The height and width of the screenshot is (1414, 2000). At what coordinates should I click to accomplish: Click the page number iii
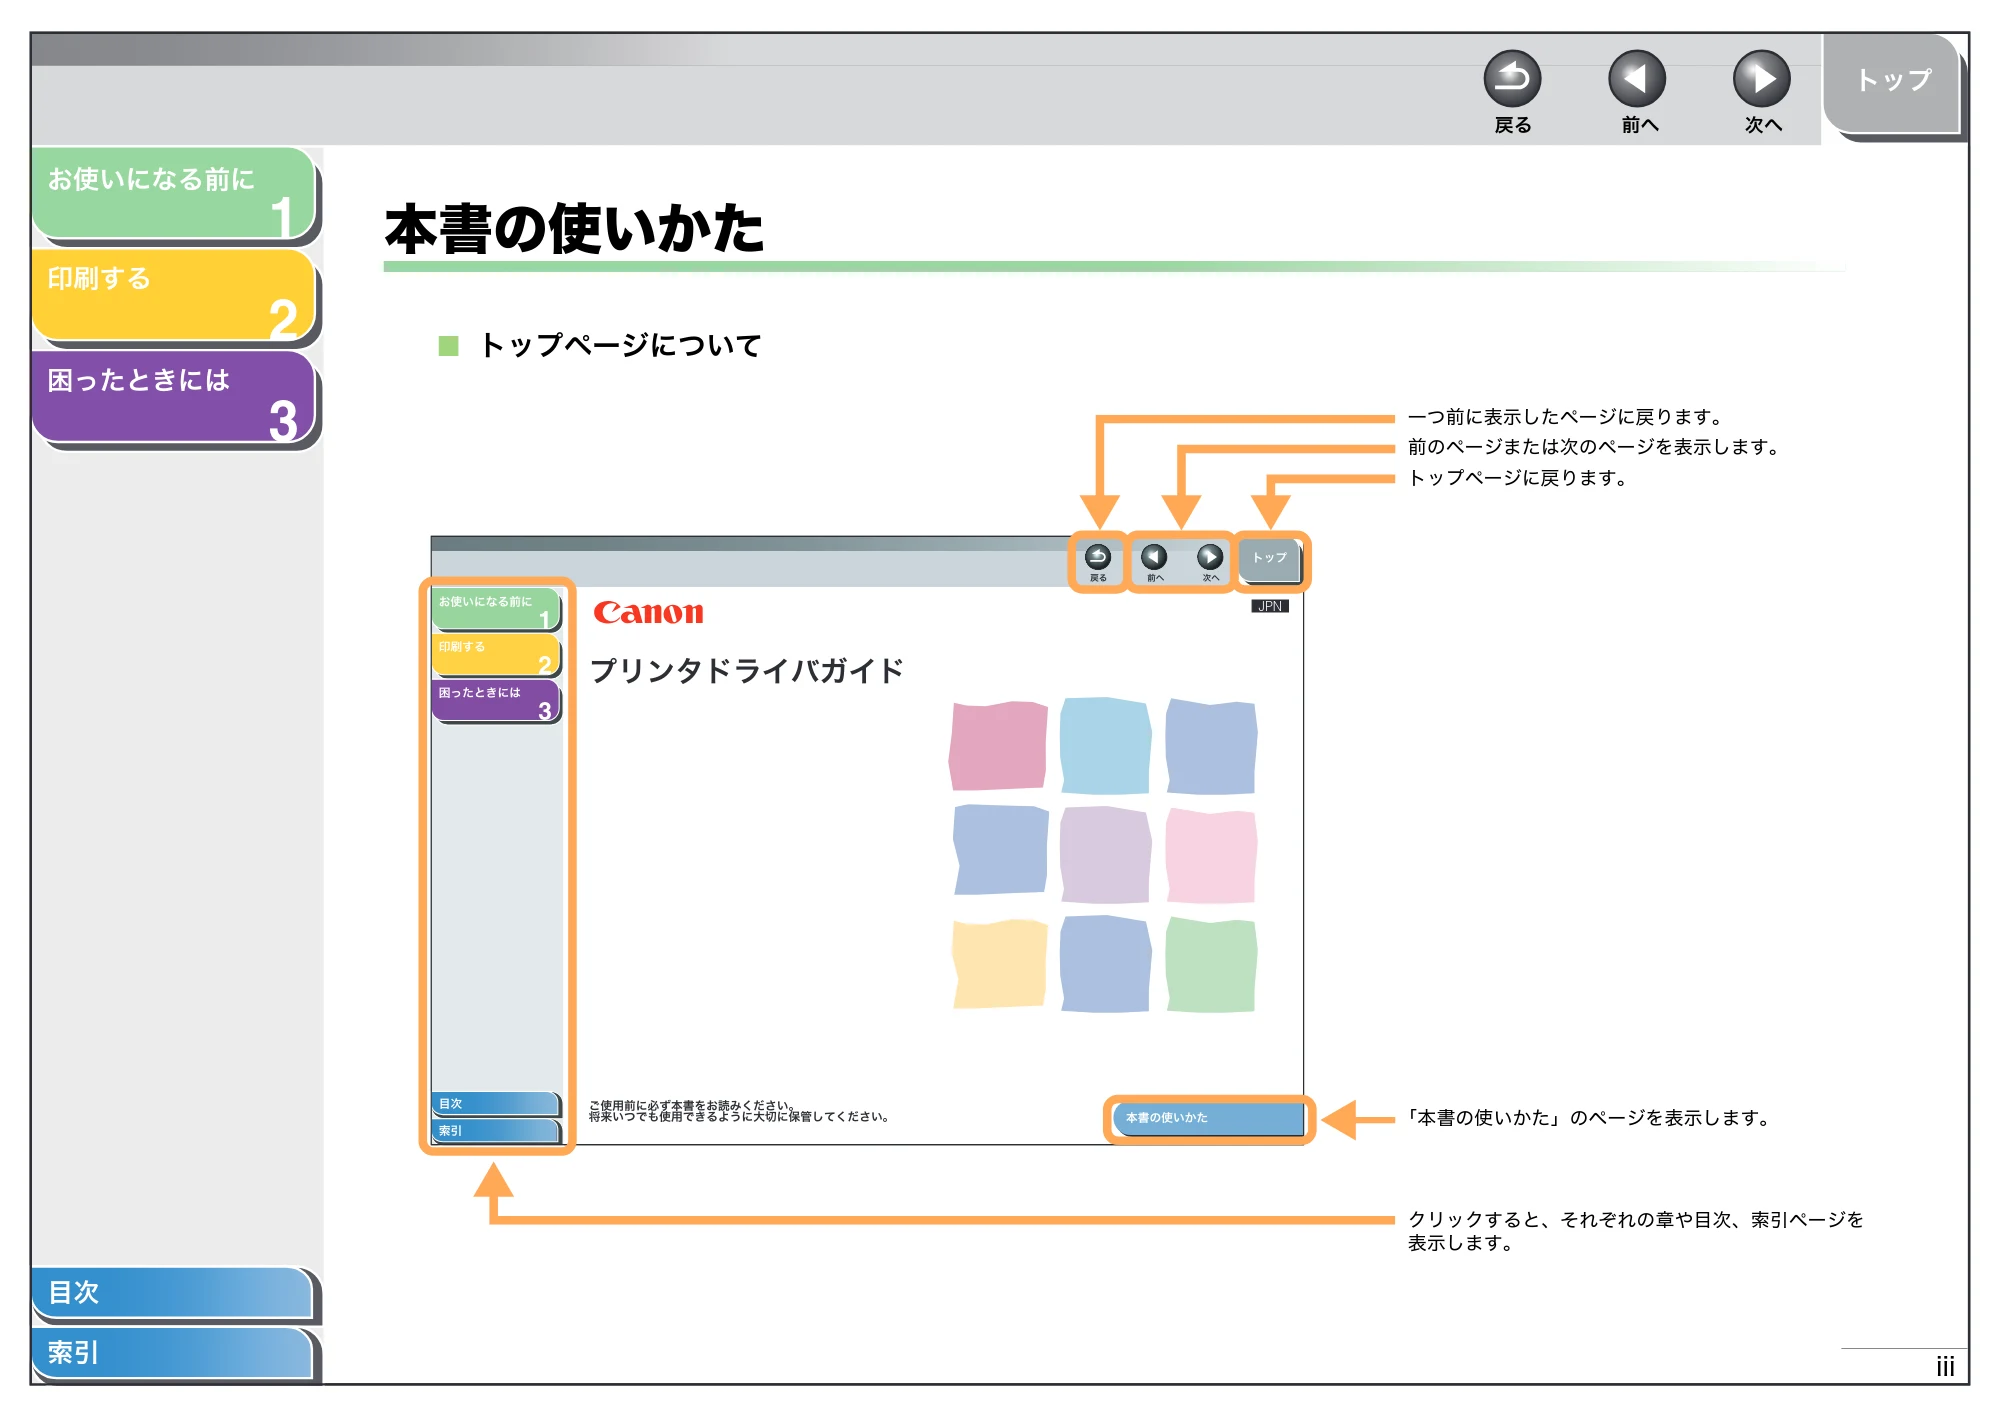point(1945,1367)
